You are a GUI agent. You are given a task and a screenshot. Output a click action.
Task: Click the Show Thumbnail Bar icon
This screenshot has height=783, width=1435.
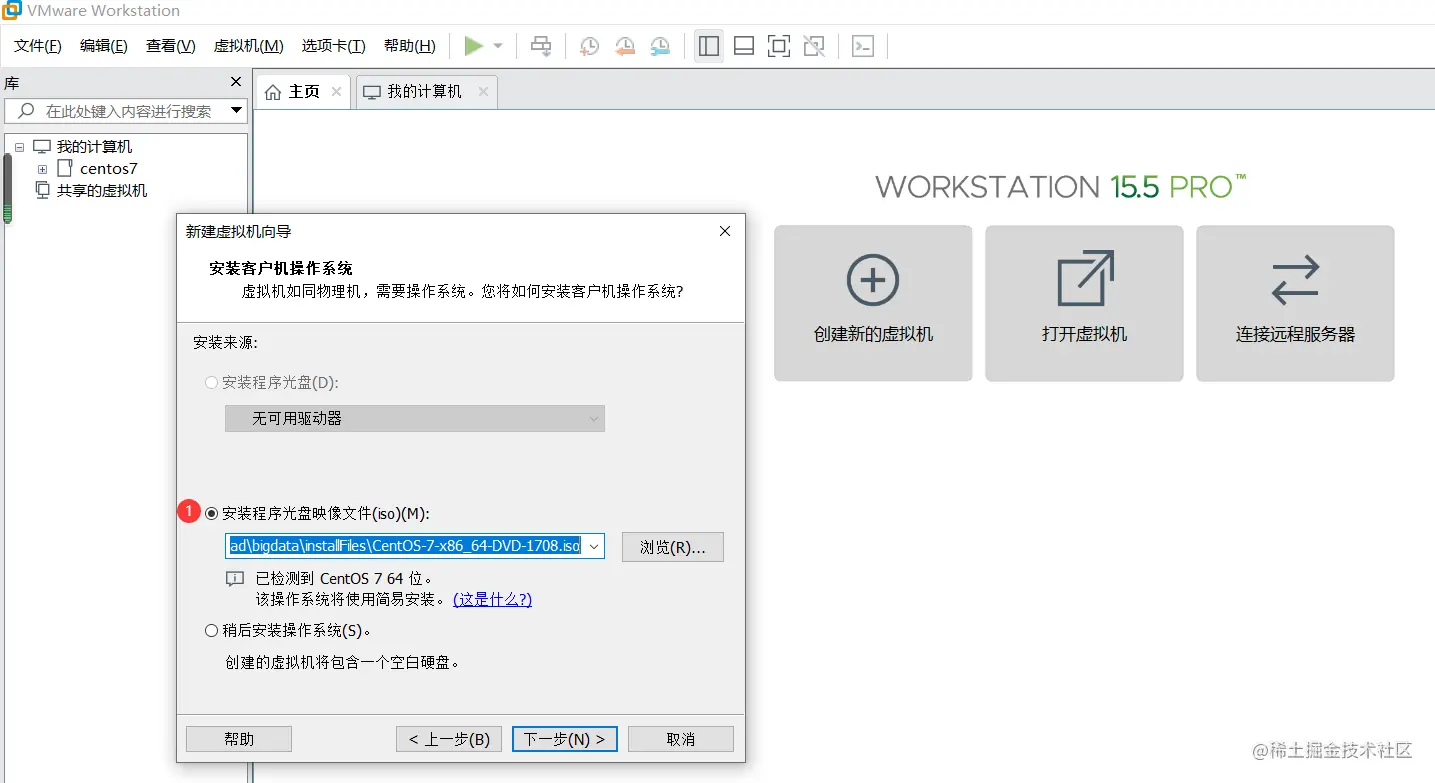point(743,46)
